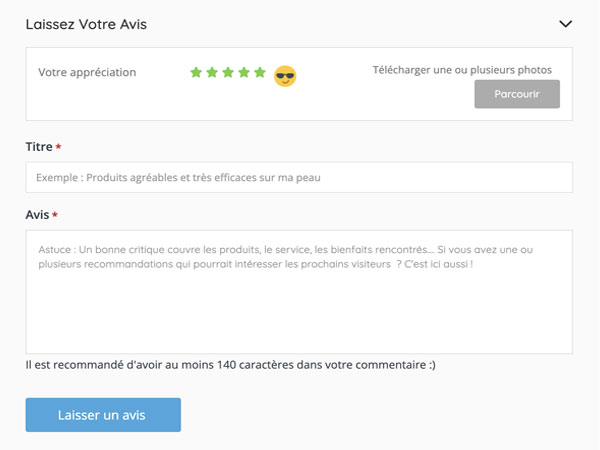This screenshot has width=600, height=450.
Task: Focus the Titre text field
Action: tap(299, 178)
